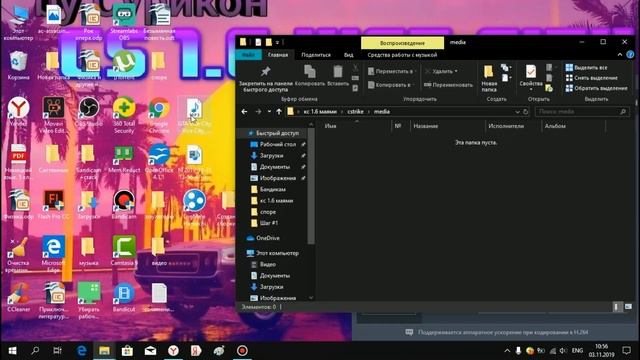Open the Windows Start button
640x360 pixels.
click(x=12, y=351)
